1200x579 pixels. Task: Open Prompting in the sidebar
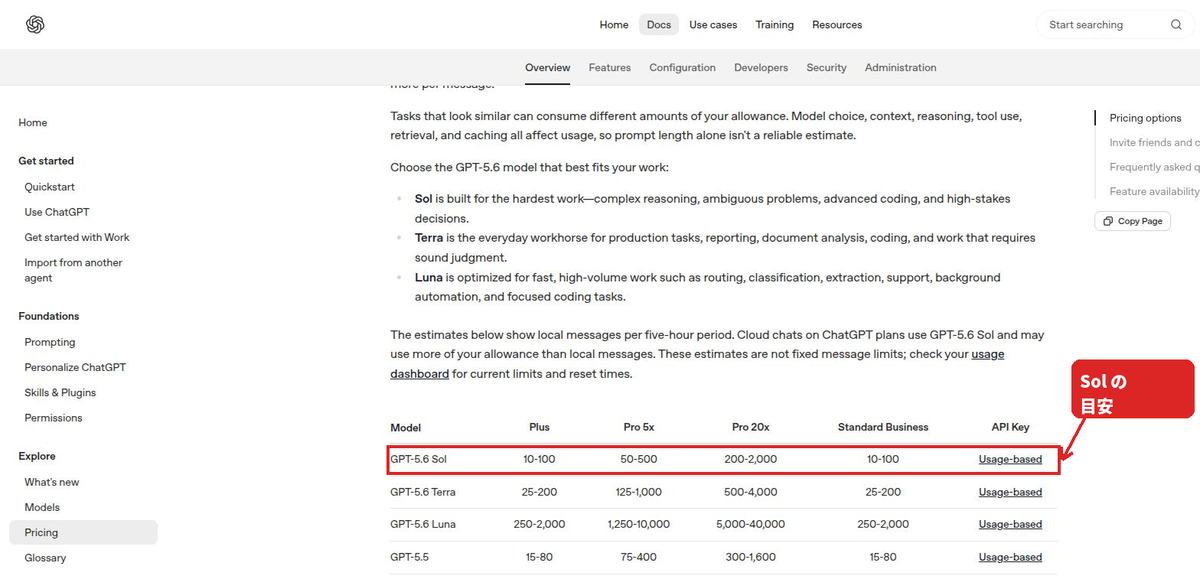pyautogui.click(x=50, y=342)
